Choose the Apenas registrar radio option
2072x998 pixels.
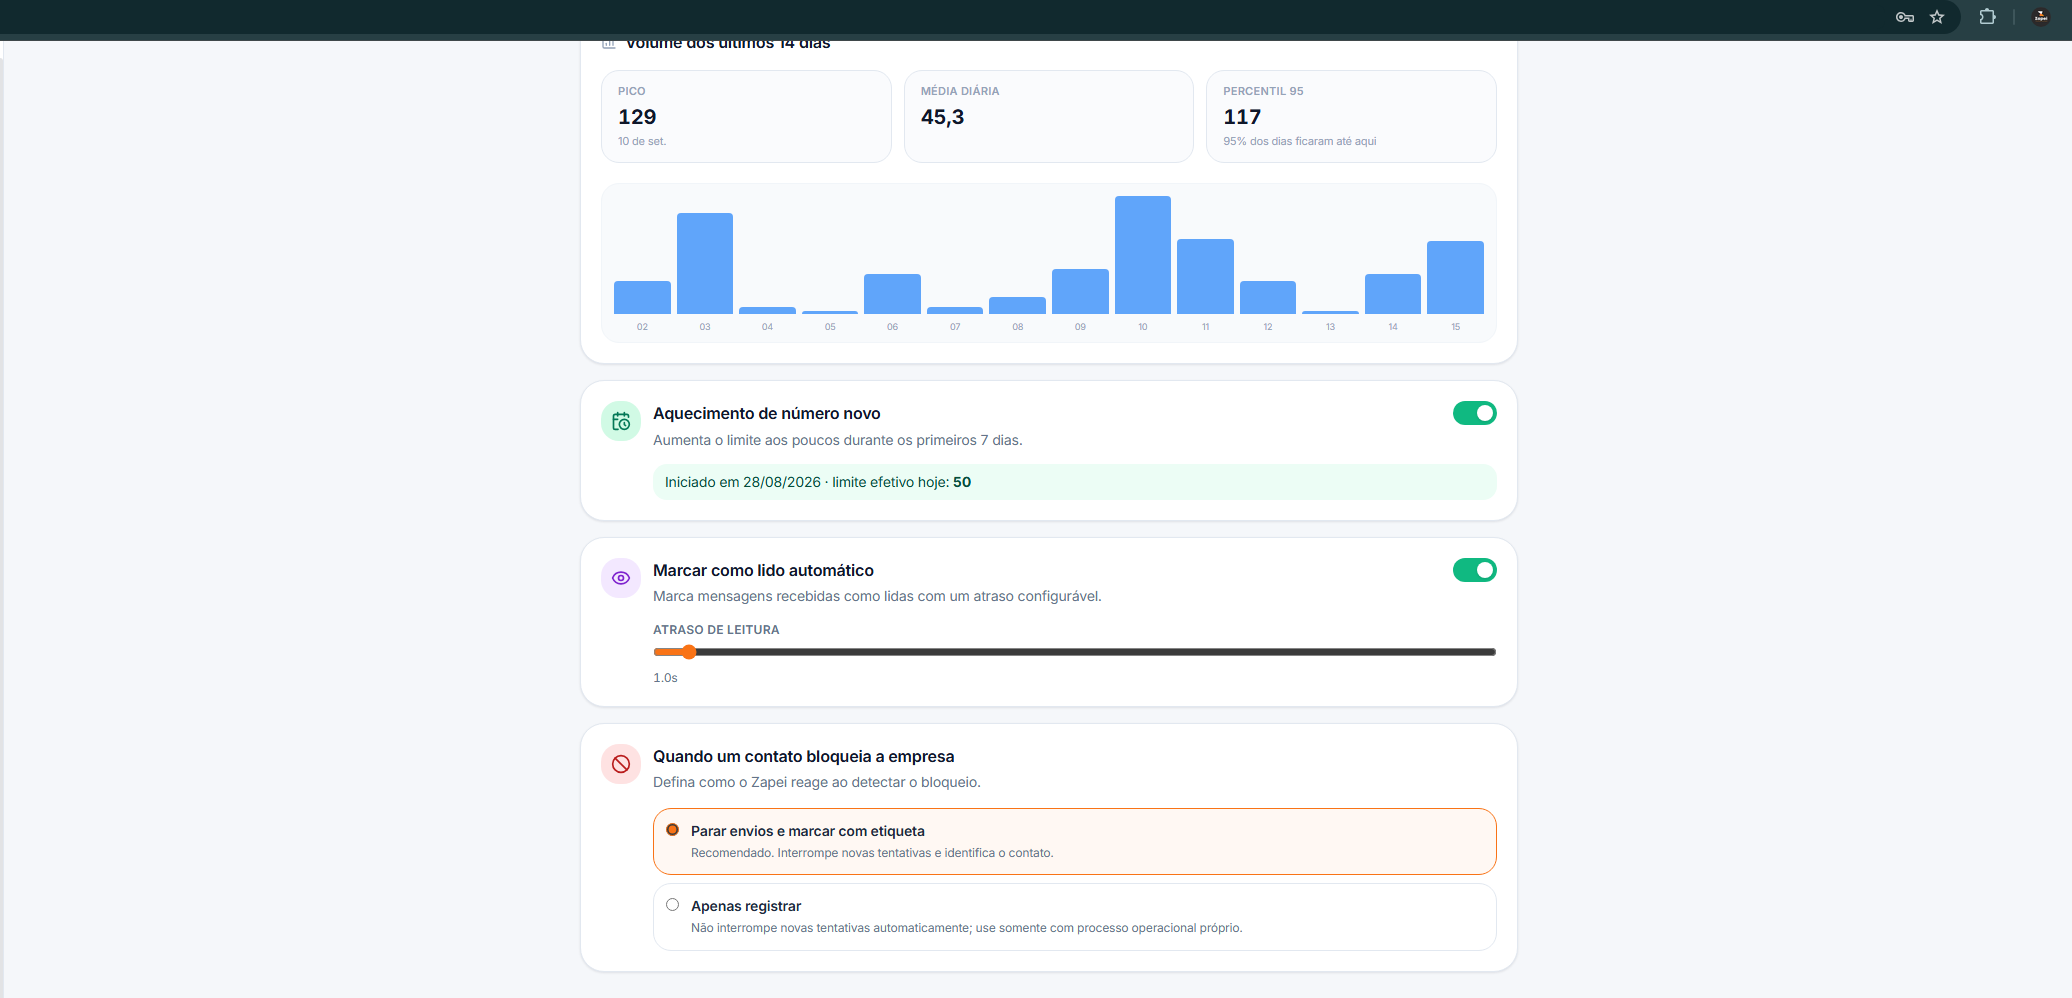click(673, 905)
